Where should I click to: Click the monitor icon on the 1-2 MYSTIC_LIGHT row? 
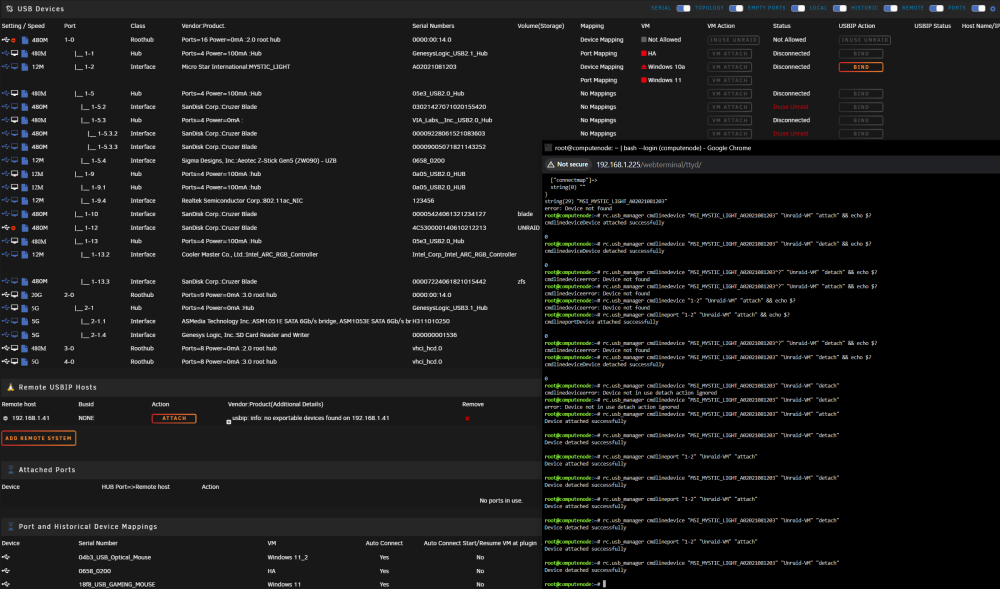pos(15,66)
